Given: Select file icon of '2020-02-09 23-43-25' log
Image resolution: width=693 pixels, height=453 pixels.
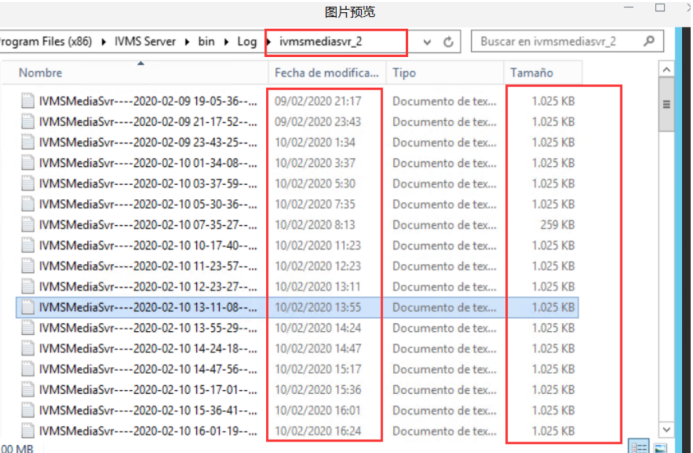Looking at the screenshot, I should [28, 142].
